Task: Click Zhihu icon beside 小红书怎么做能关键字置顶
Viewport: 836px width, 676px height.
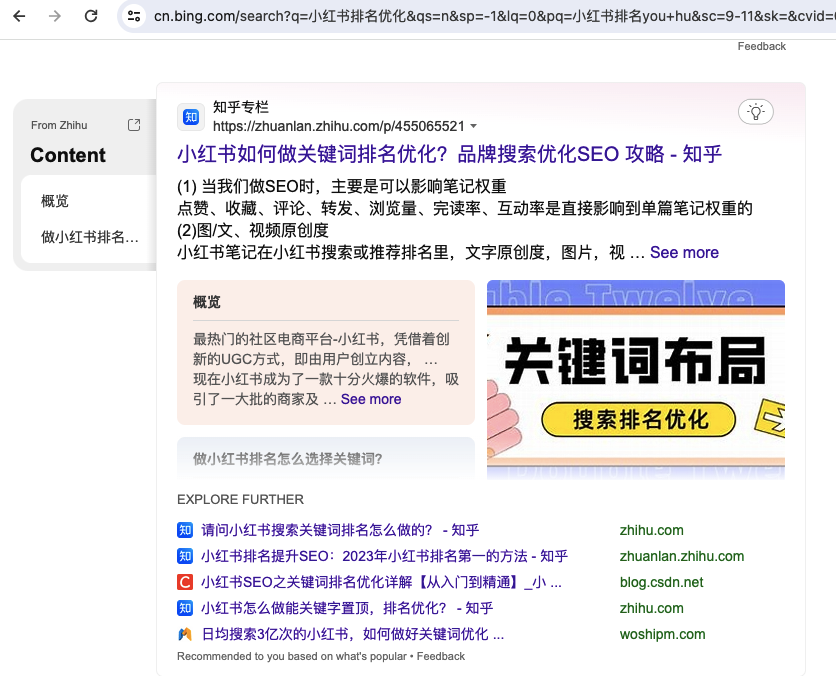Action: (184, 608)
